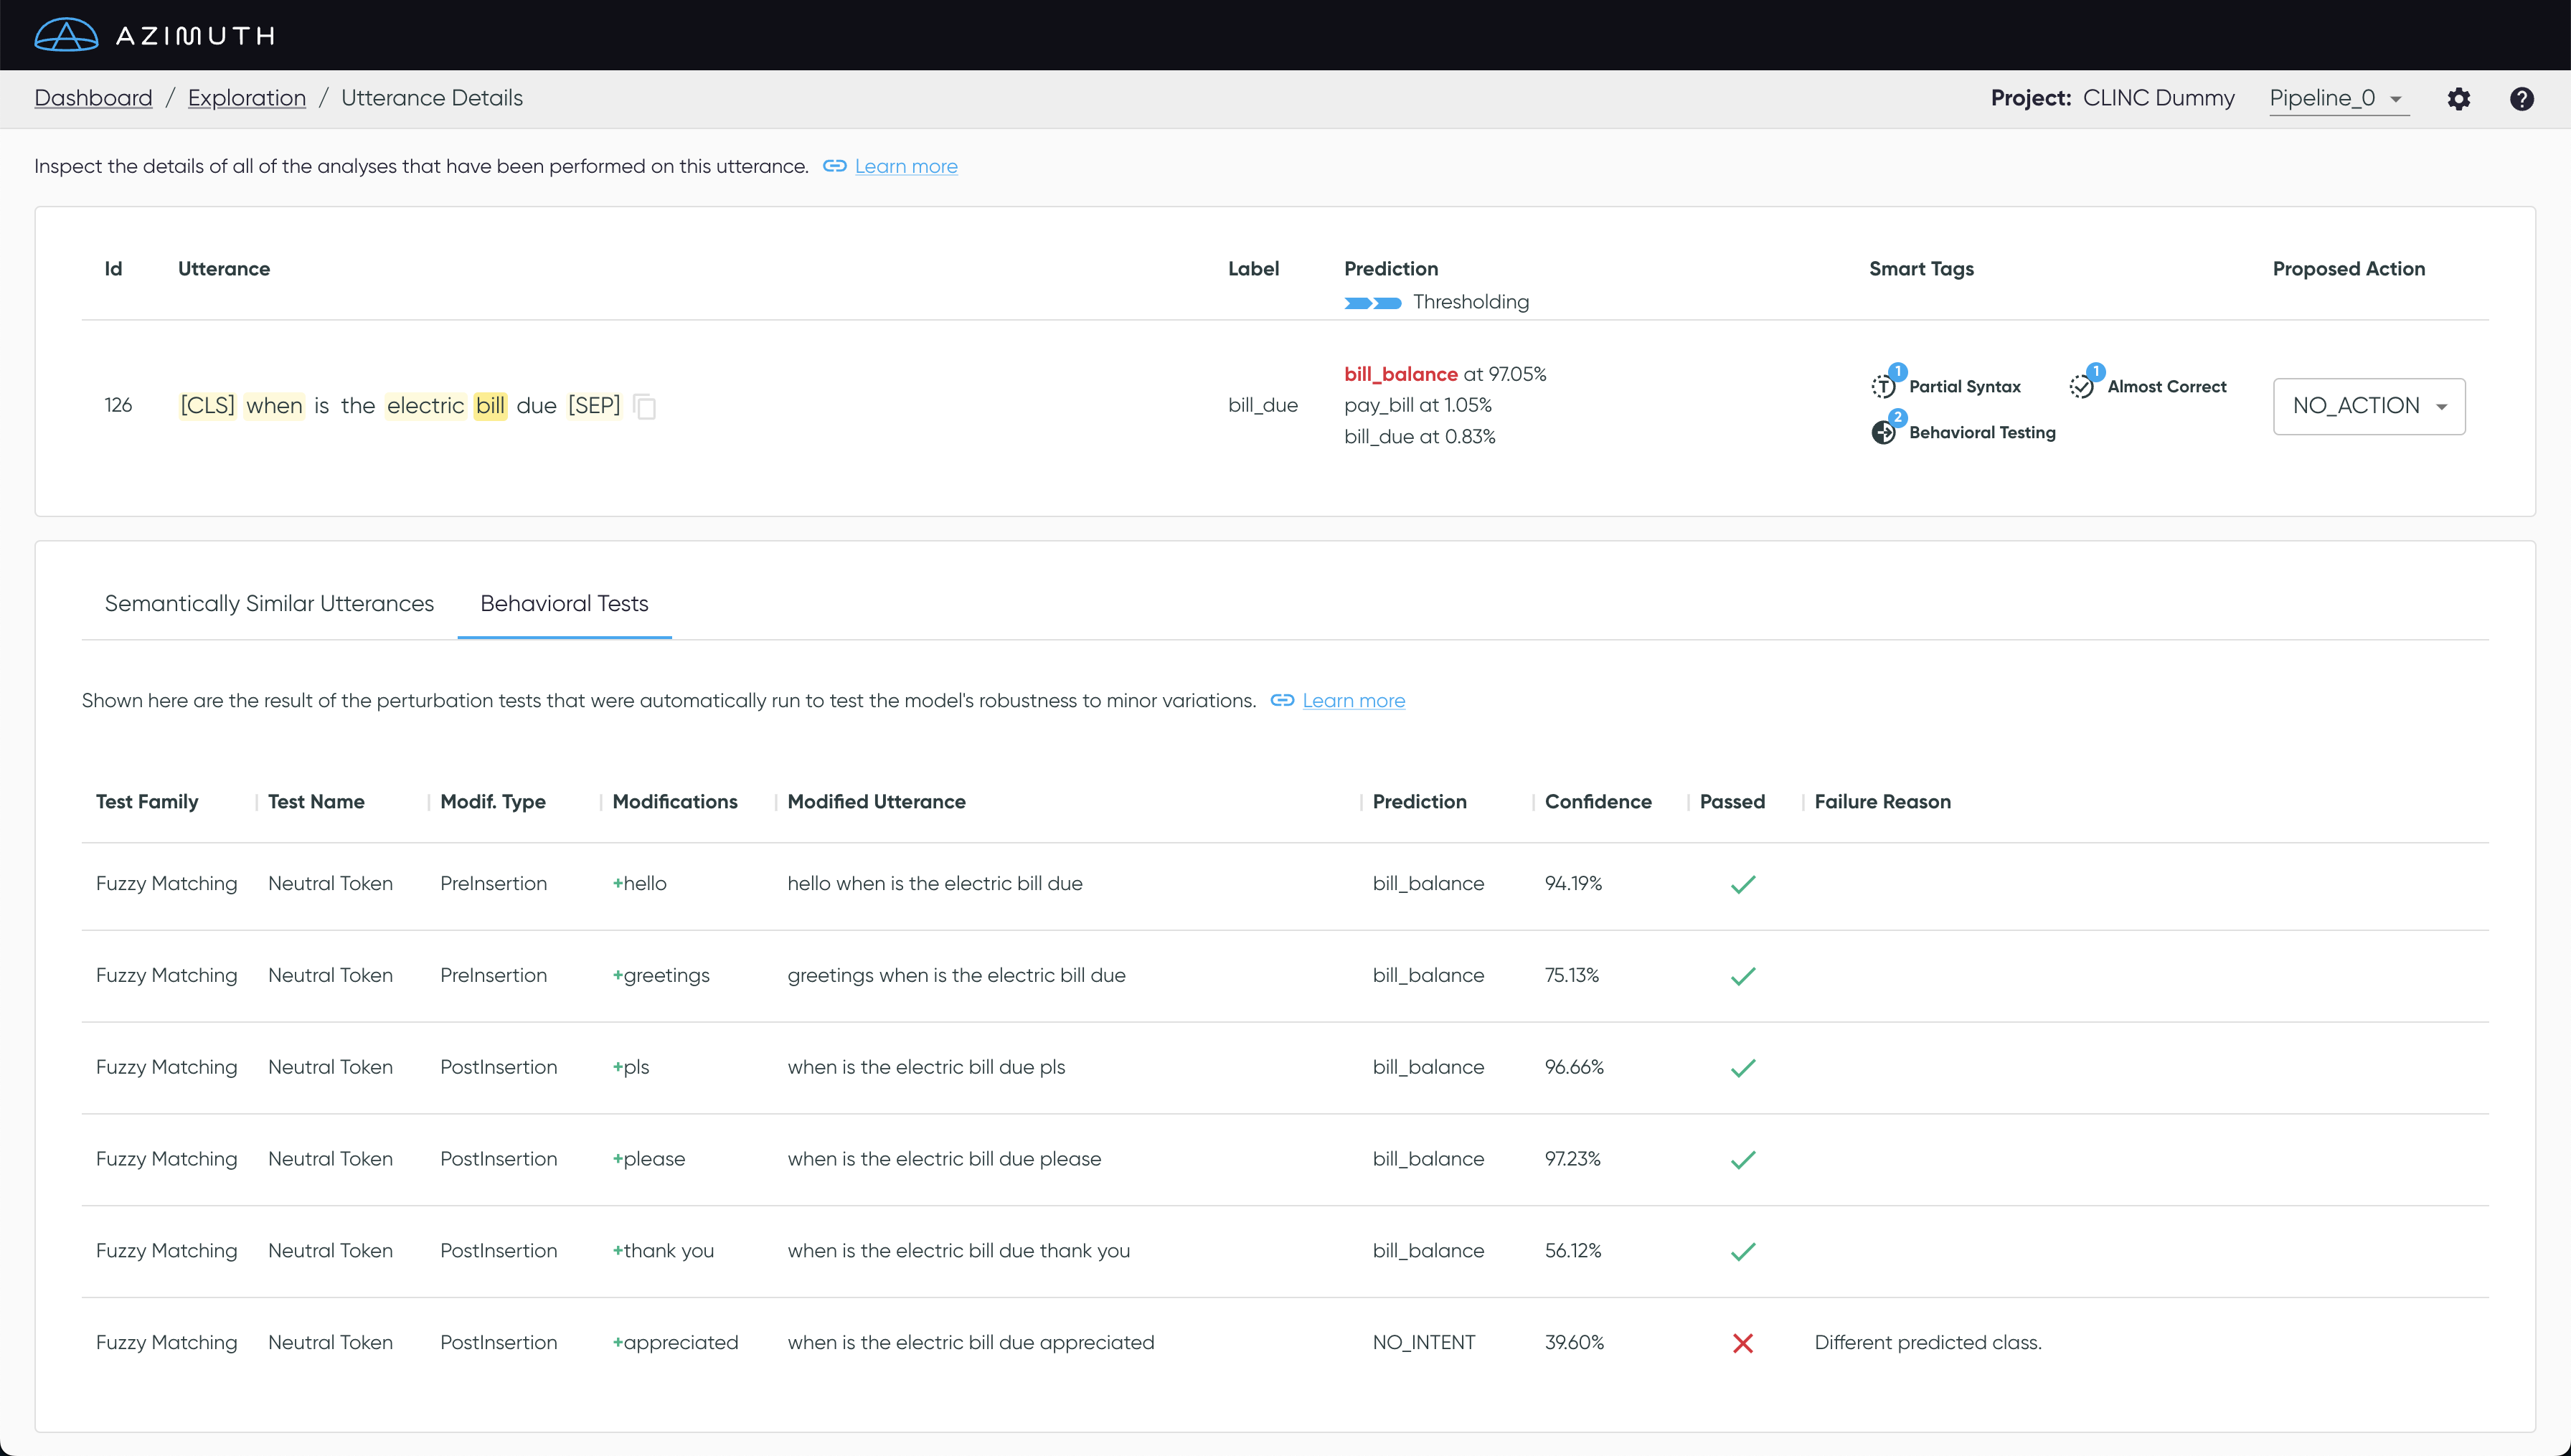The height and width of the screenshot is (1456, 2571).
Task: Click link icon beside perturbation tests Learn more
Action: coord(1282,700)
